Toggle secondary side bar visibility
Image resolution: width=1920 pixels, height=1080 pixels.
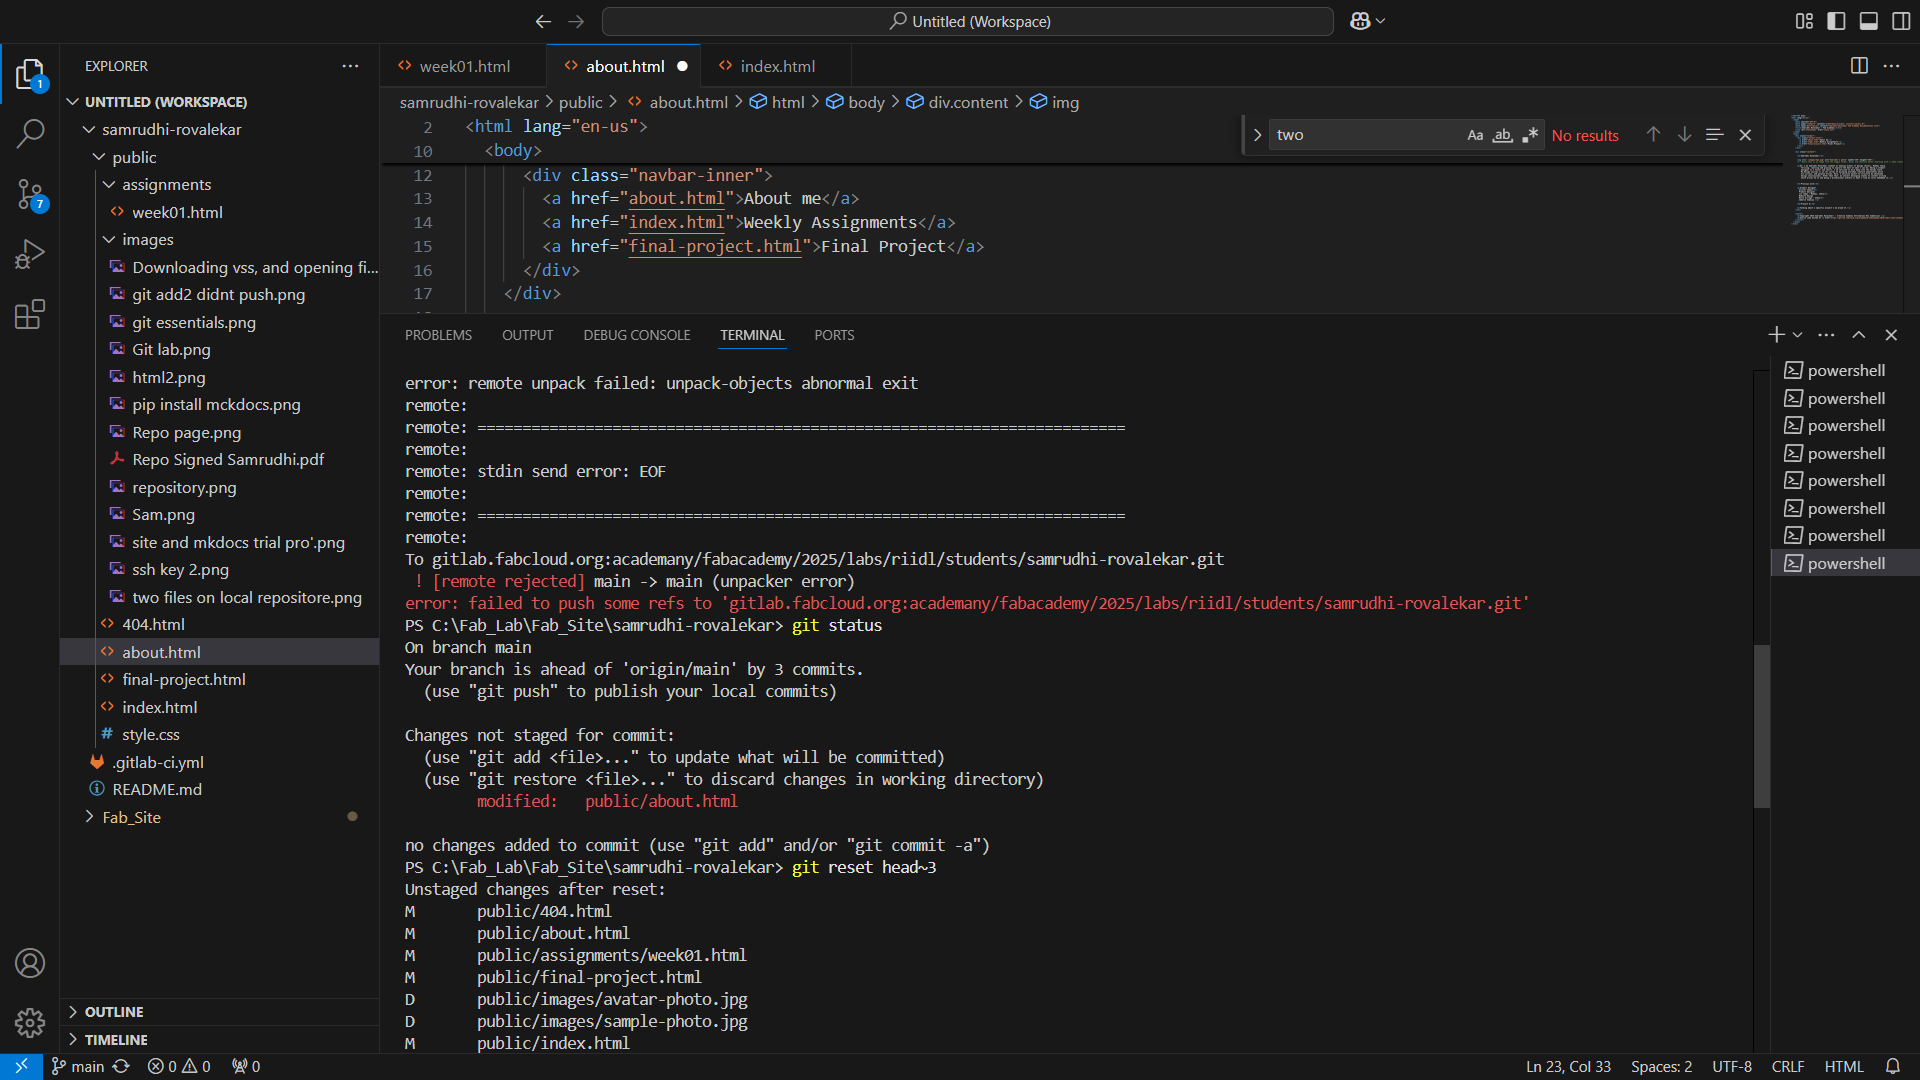click(1901, 21)
